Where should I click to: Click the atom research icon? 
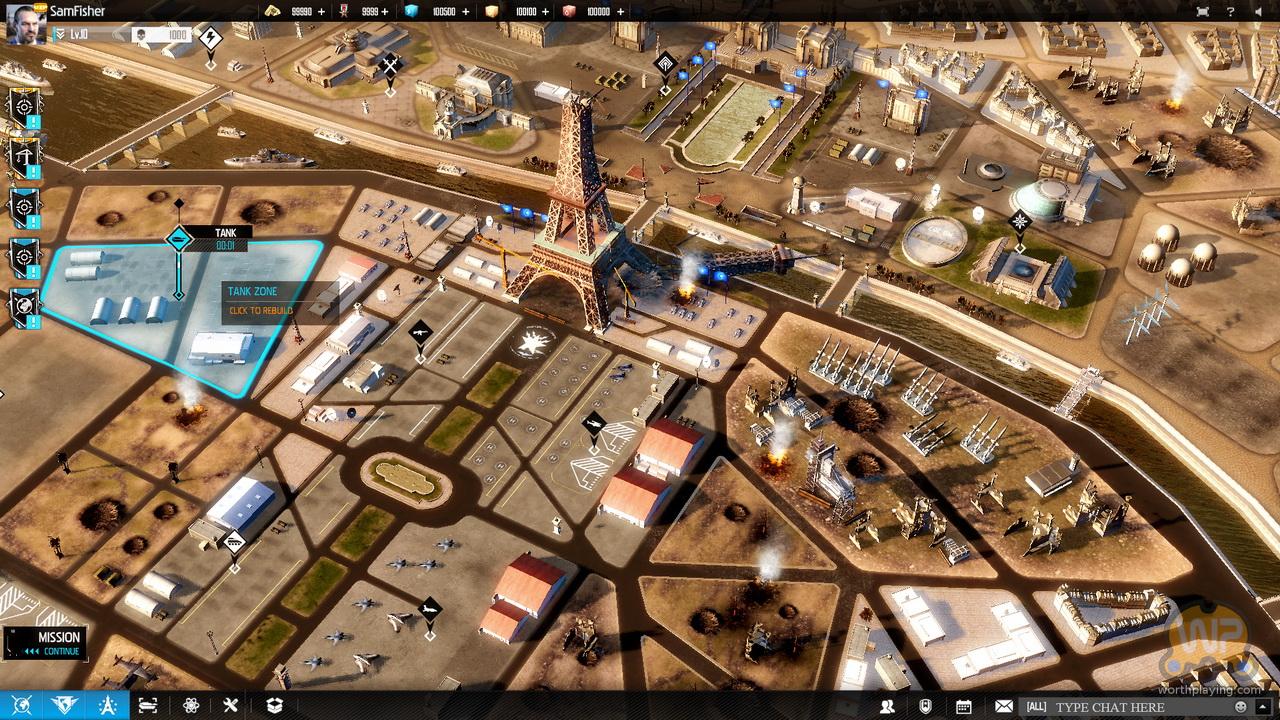pyautogui.click(x=190, y=705)
